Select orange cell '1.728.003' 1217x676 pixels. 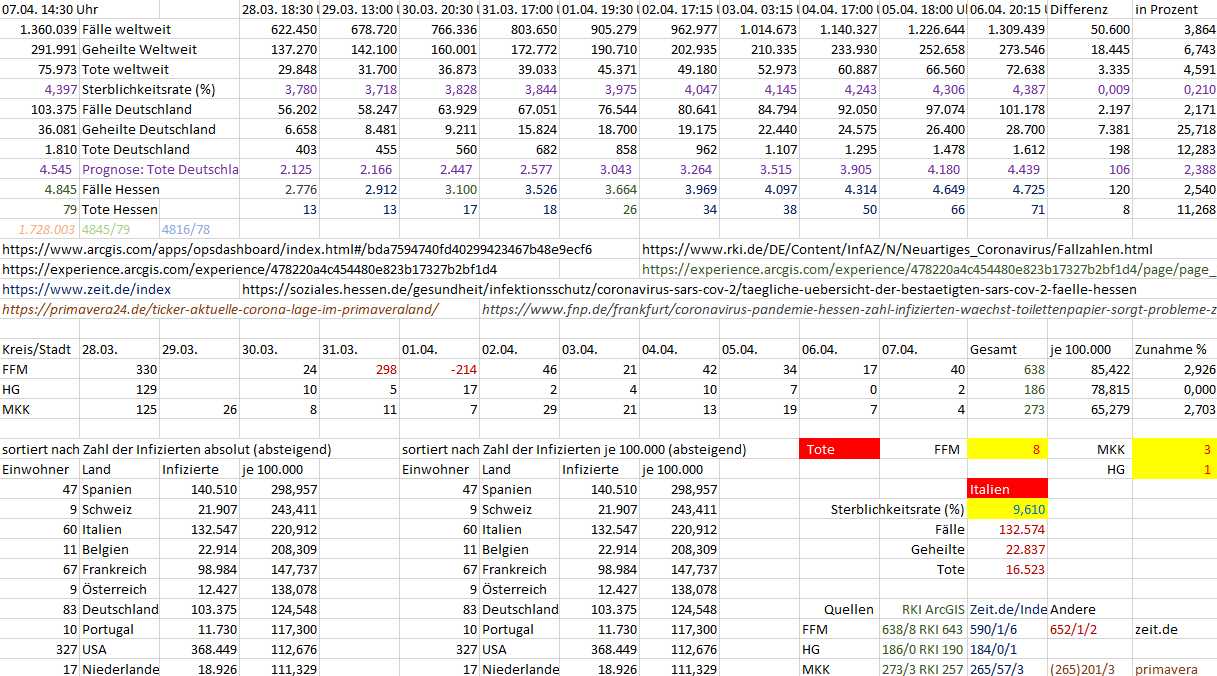coord(40,229)
